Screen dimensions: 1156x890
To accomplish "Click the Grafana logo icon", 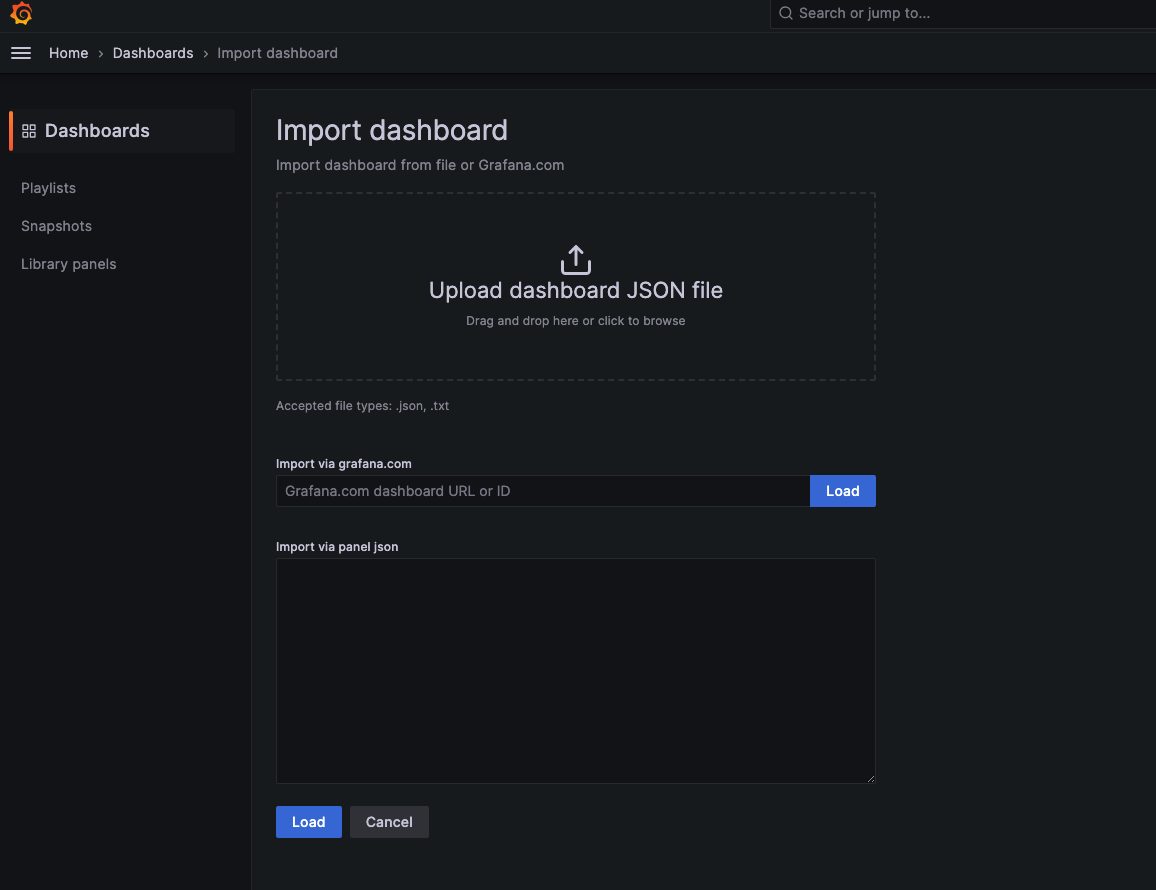I will click(21, 14).
